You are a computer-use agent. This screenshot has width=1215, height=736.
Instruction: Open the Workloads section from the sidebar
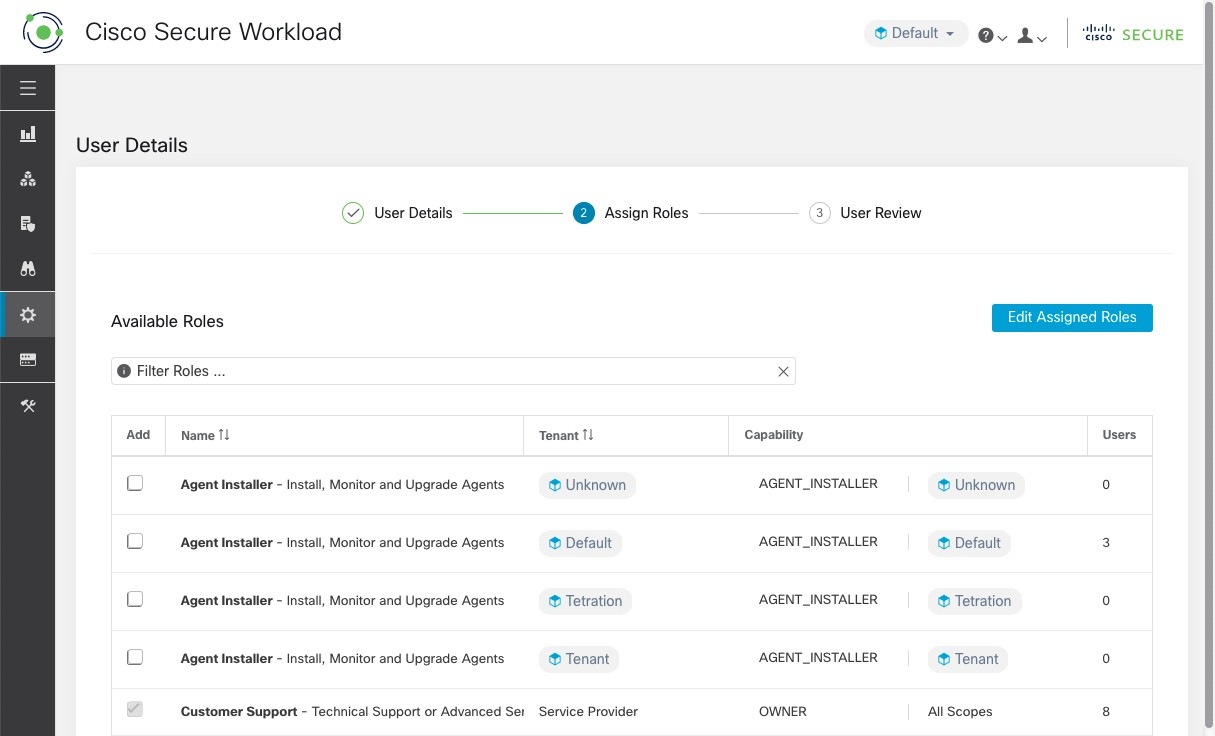coord(27,178)
